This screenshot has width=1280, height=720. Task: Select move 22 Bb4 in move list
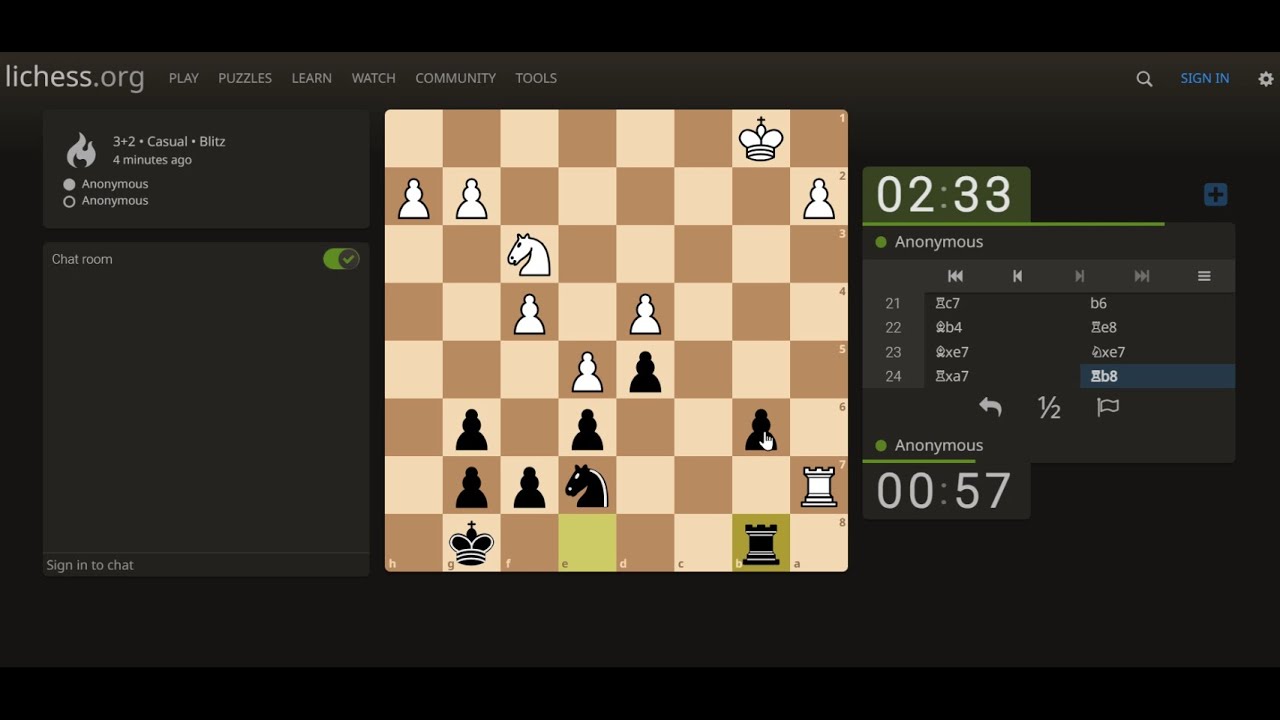(x=1002, y=327)
